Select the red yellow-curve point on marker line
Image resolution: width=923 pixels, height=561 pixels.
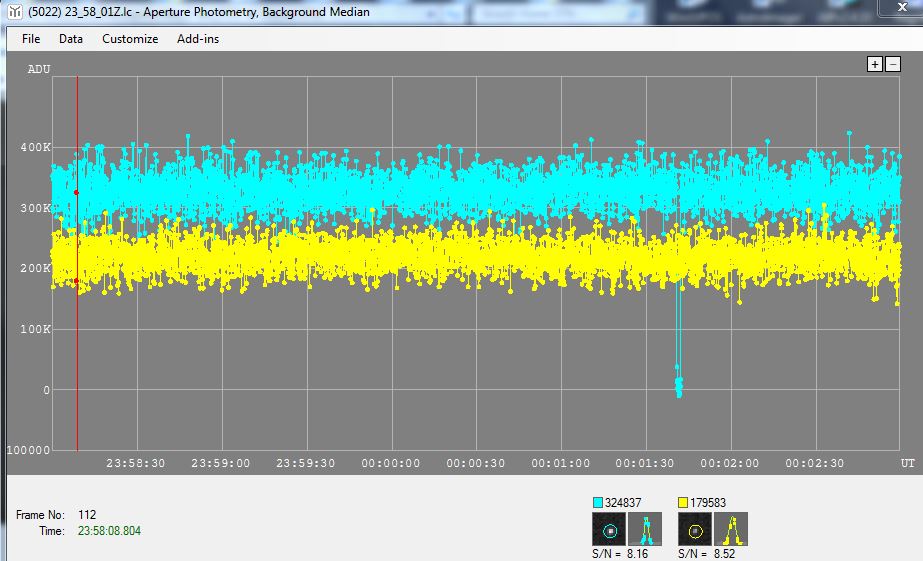[77, 281]
